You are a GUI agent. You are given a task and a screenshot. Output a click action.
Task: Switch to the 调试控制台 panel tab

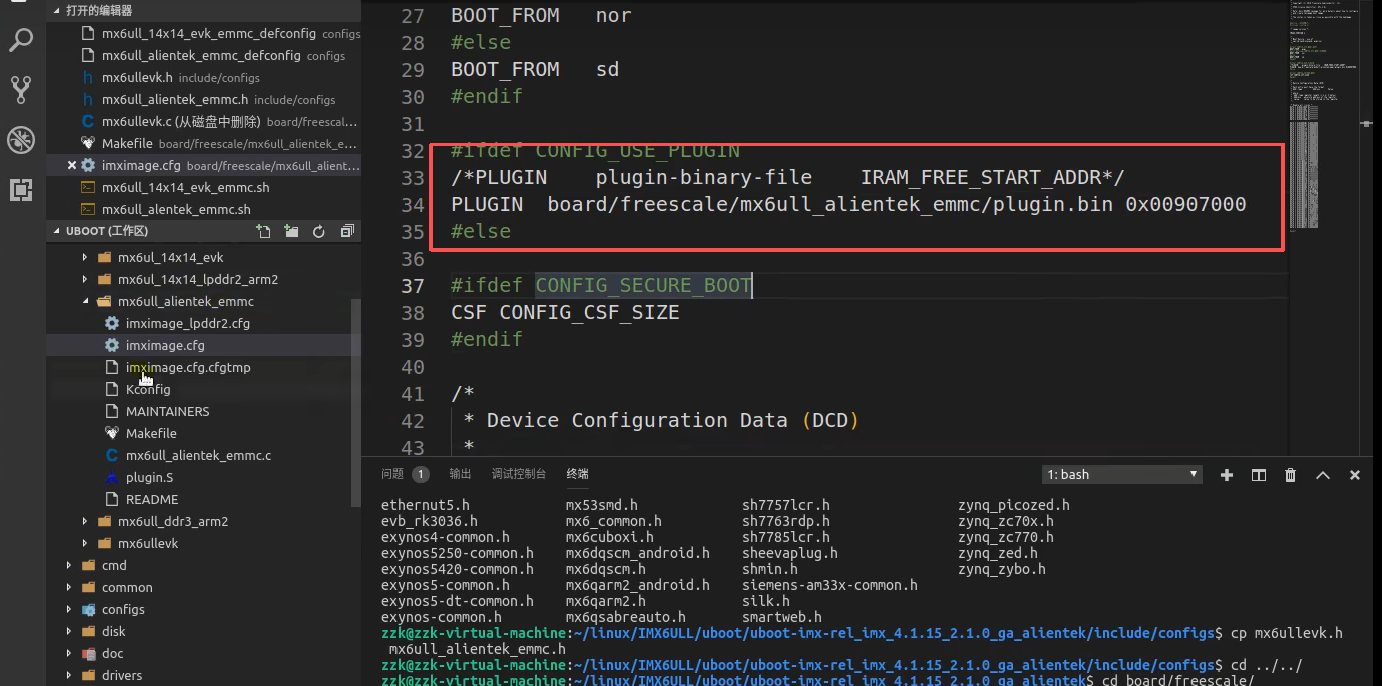coord(519,474)
